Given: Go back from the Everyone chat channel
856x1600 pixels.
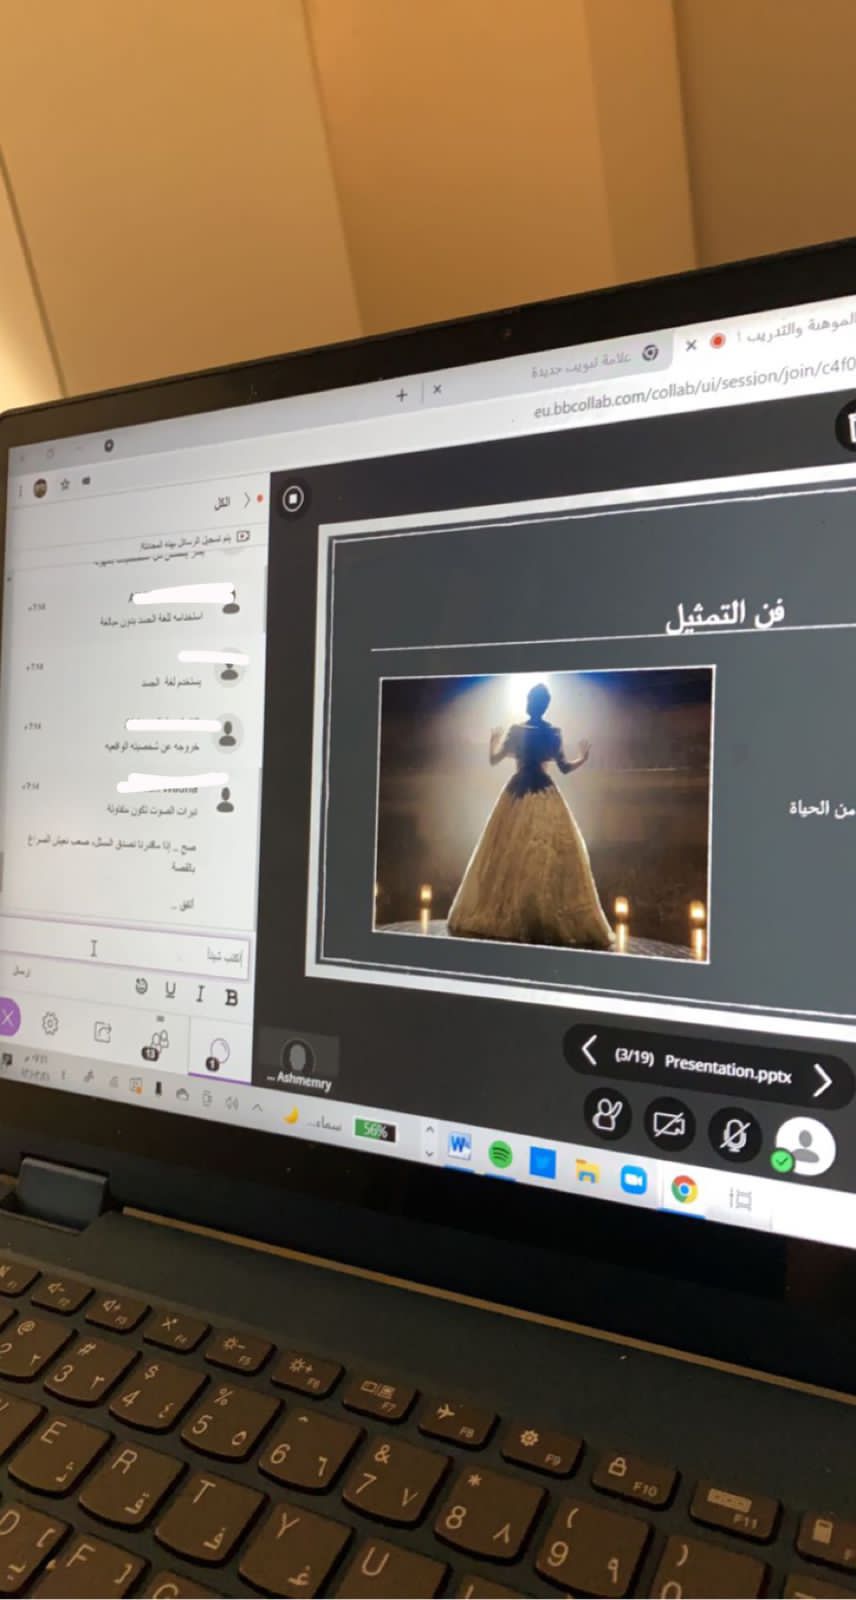Looking at the screenshot, I should tap(246, 500).
